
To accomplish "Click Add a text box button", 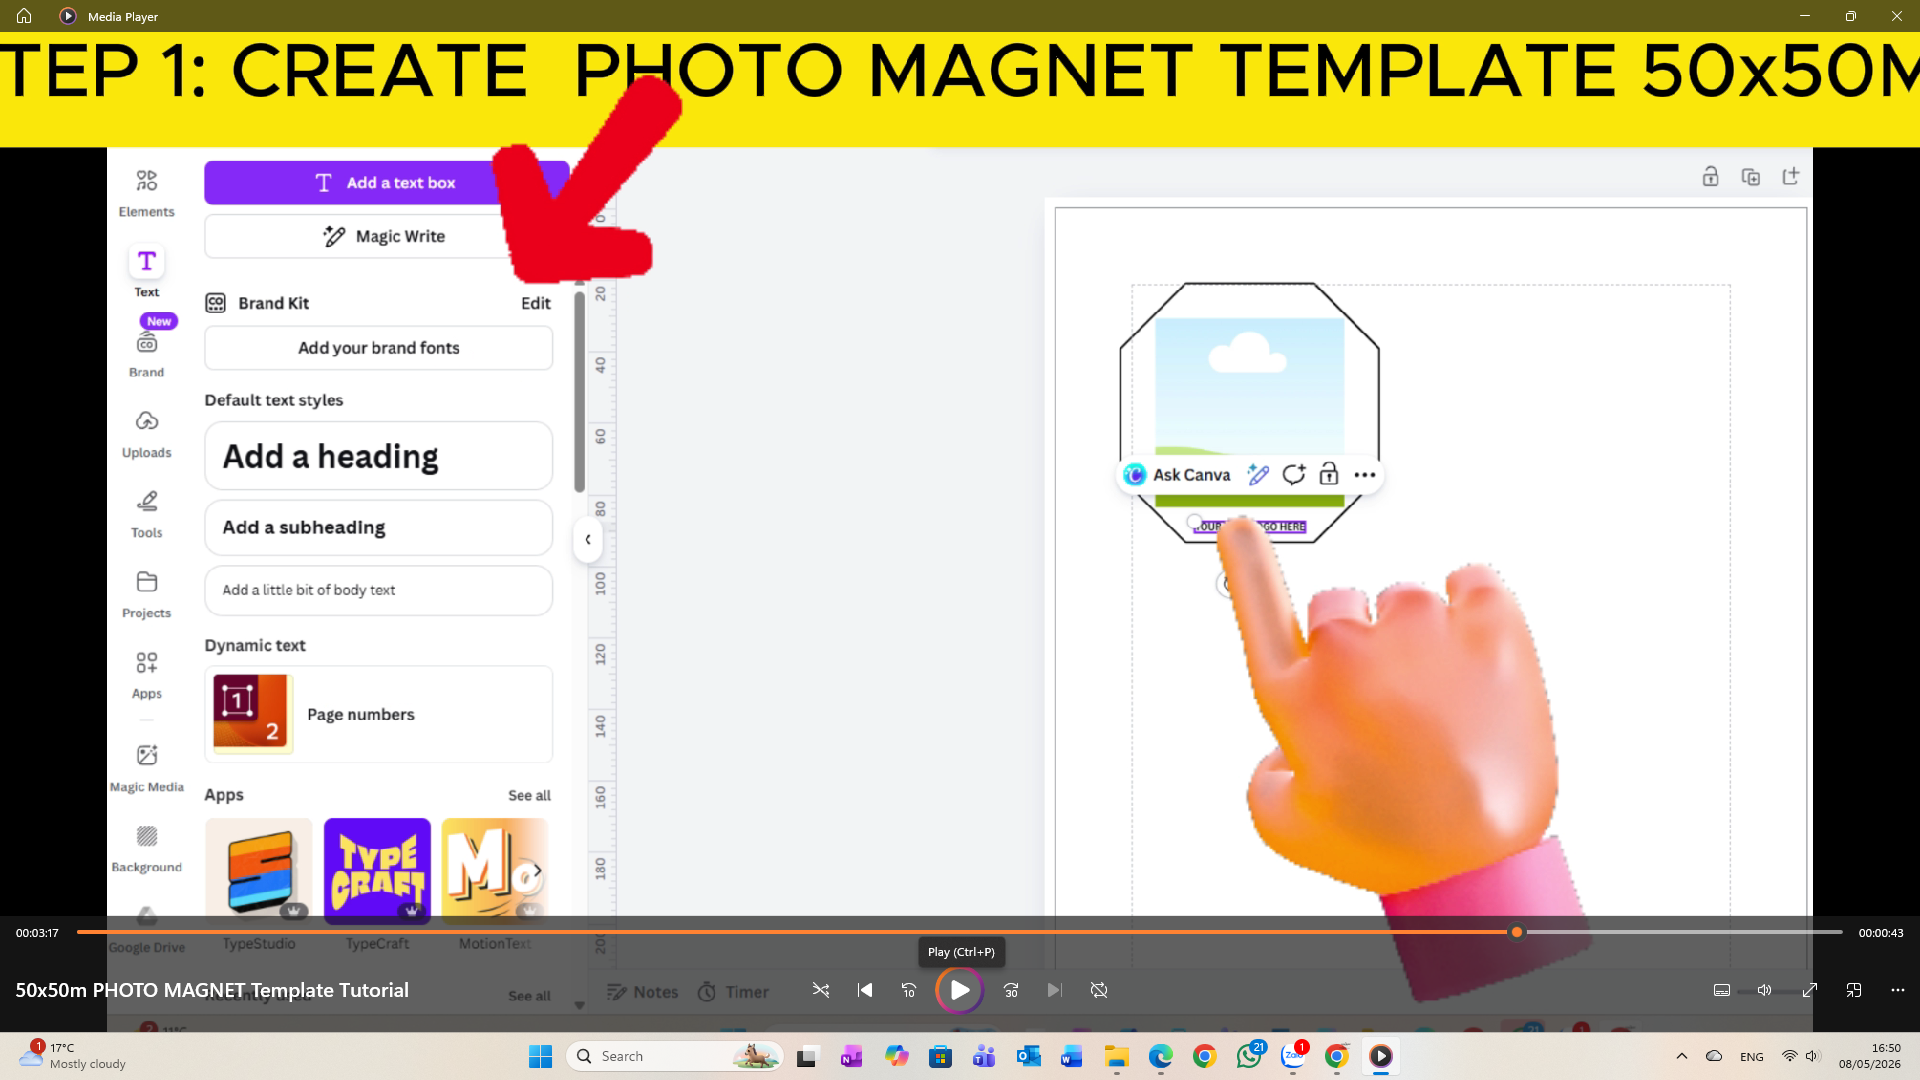I will pyautogui.click(x=386, y=183).
